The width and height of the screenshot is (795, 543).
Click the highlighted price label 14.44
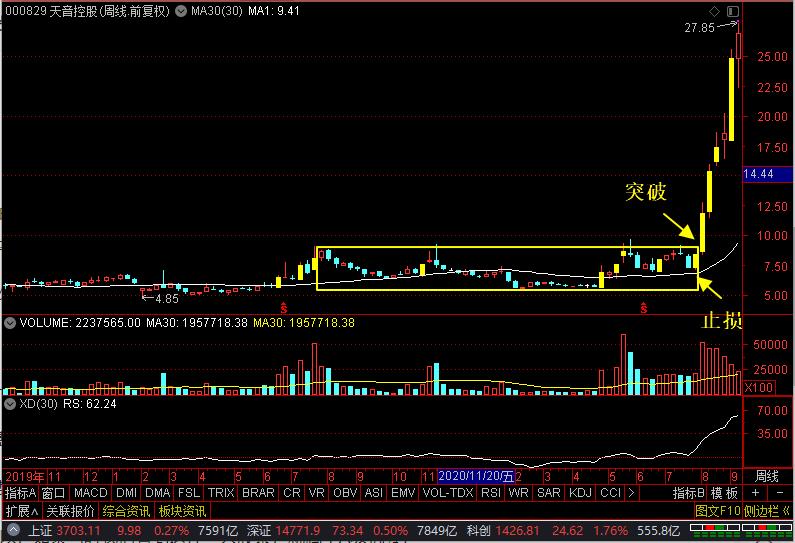point(768,174)
